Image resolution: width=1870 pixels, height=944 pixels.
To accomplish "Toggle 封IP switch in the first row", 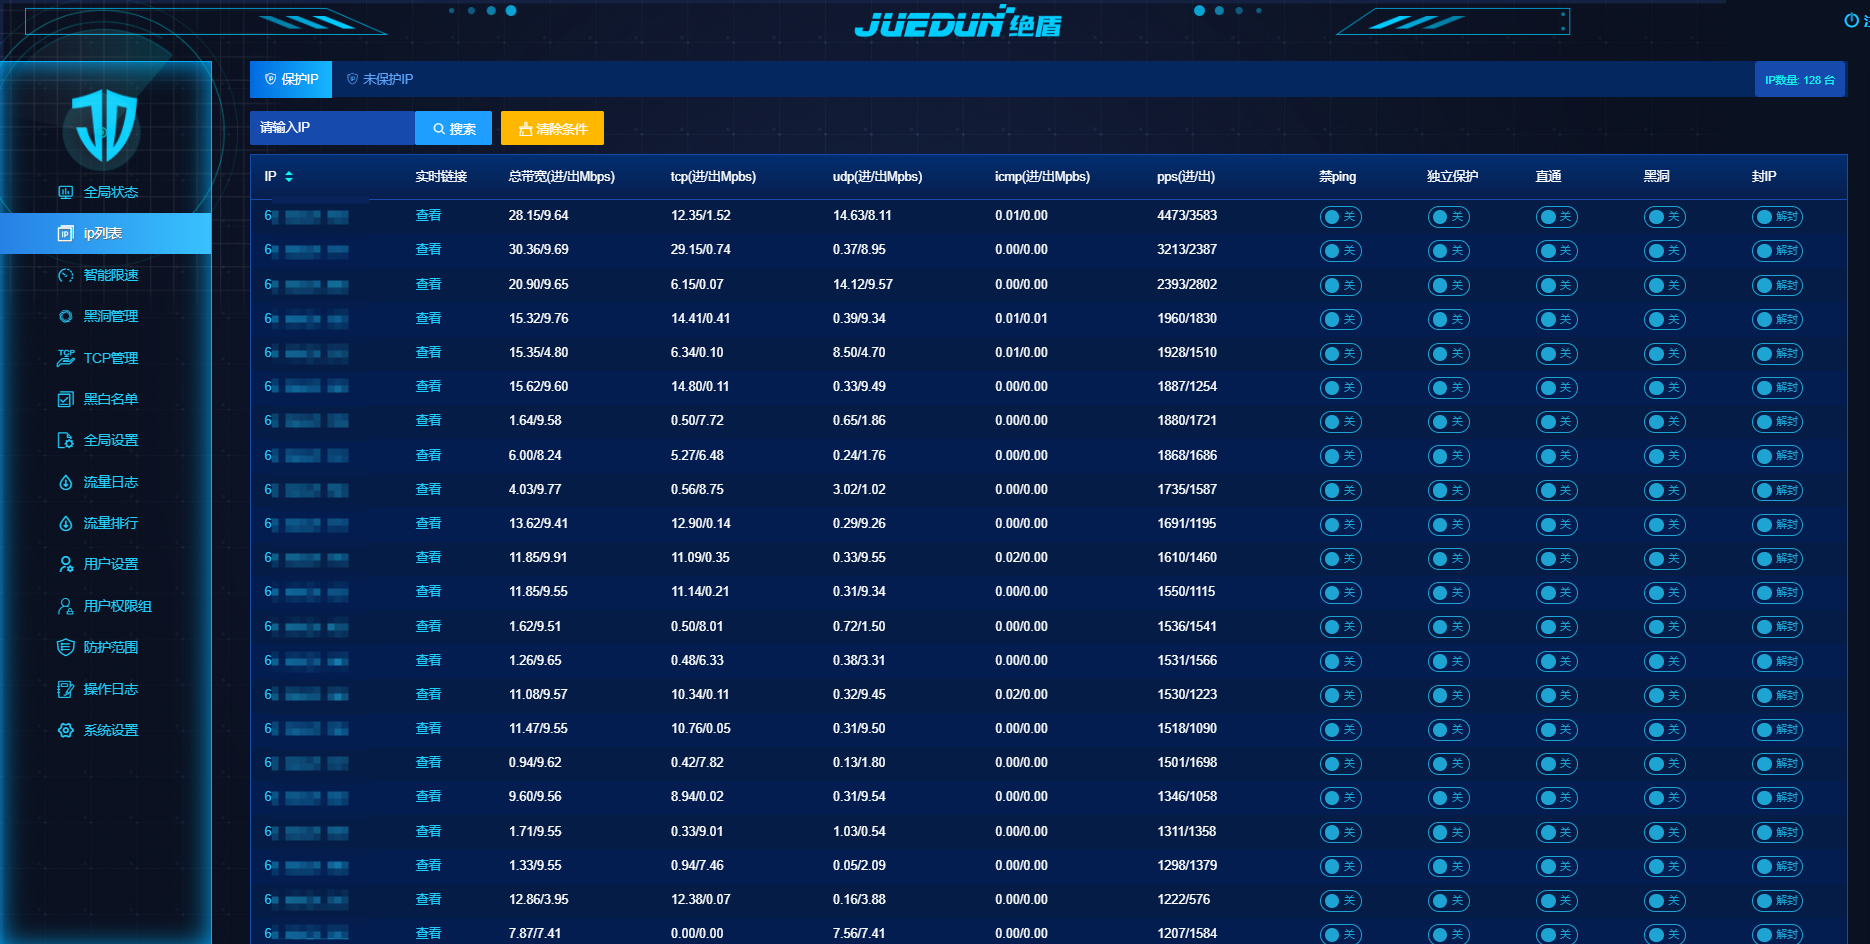I will point(1777,217).
